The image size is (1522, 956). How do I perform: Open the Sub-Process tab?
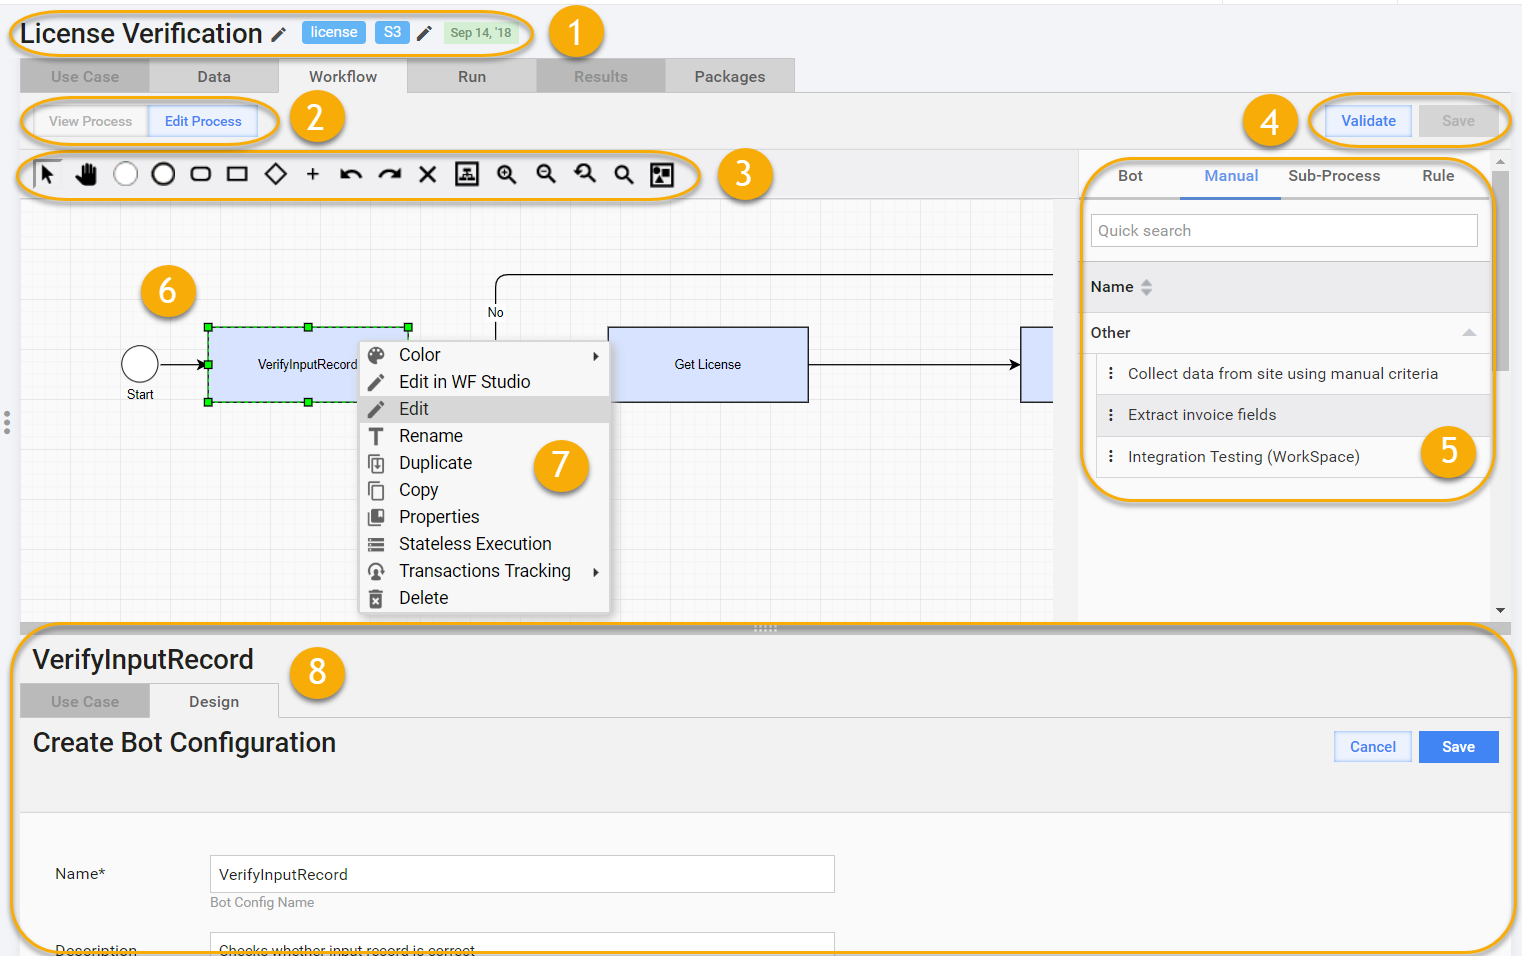[1334, 176]
